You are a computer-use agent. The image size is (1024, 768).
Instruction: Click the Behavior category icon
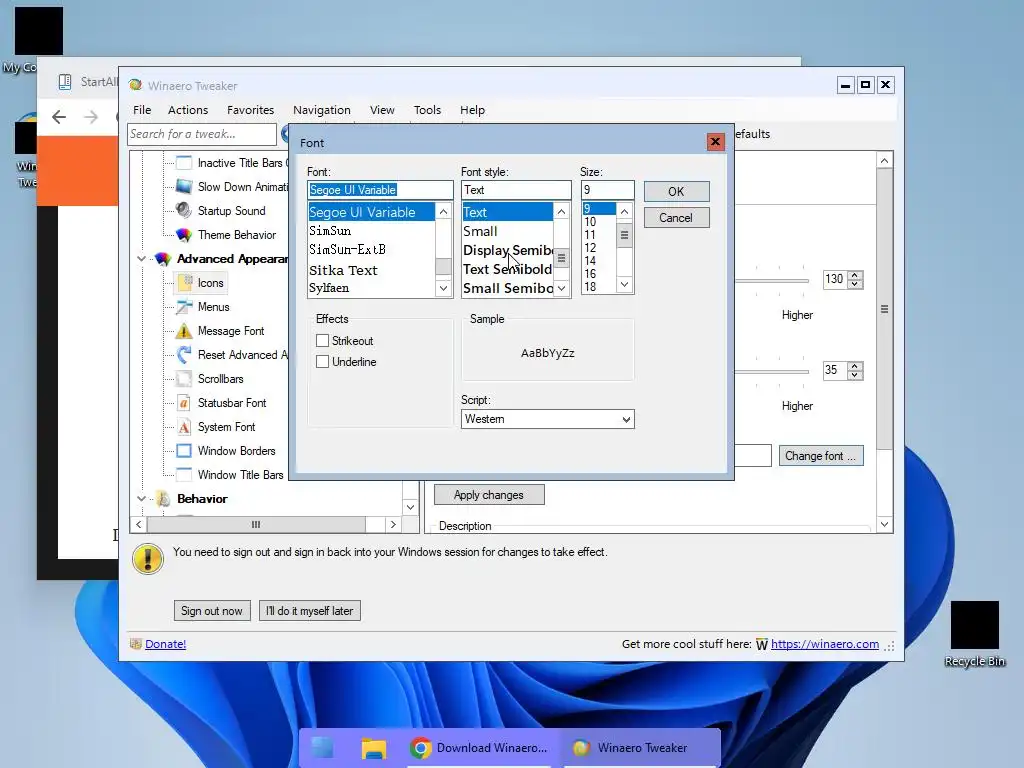click(163, 499)
